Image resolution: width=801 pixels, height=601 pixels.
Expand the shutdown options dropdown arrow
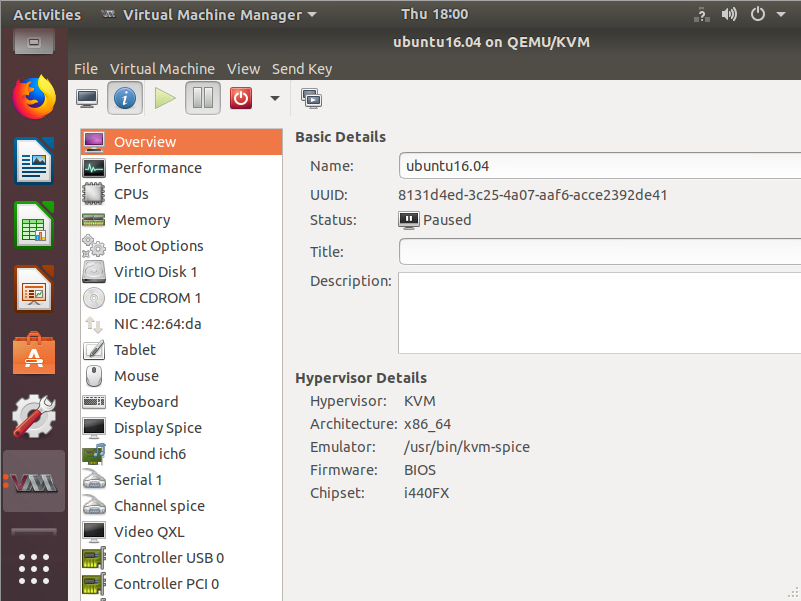(275, 98)
